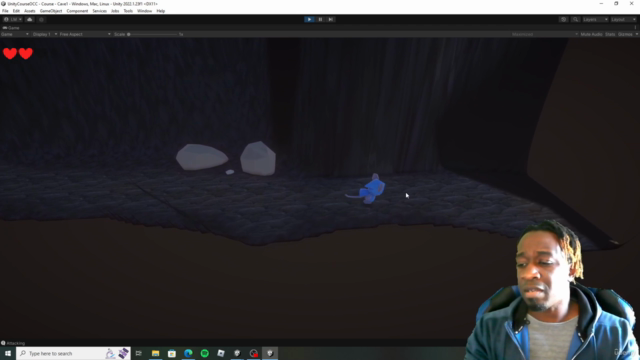Open the Assets menu
The height and width of the screenshot is (360, 640).
click(x=30, y=11)
